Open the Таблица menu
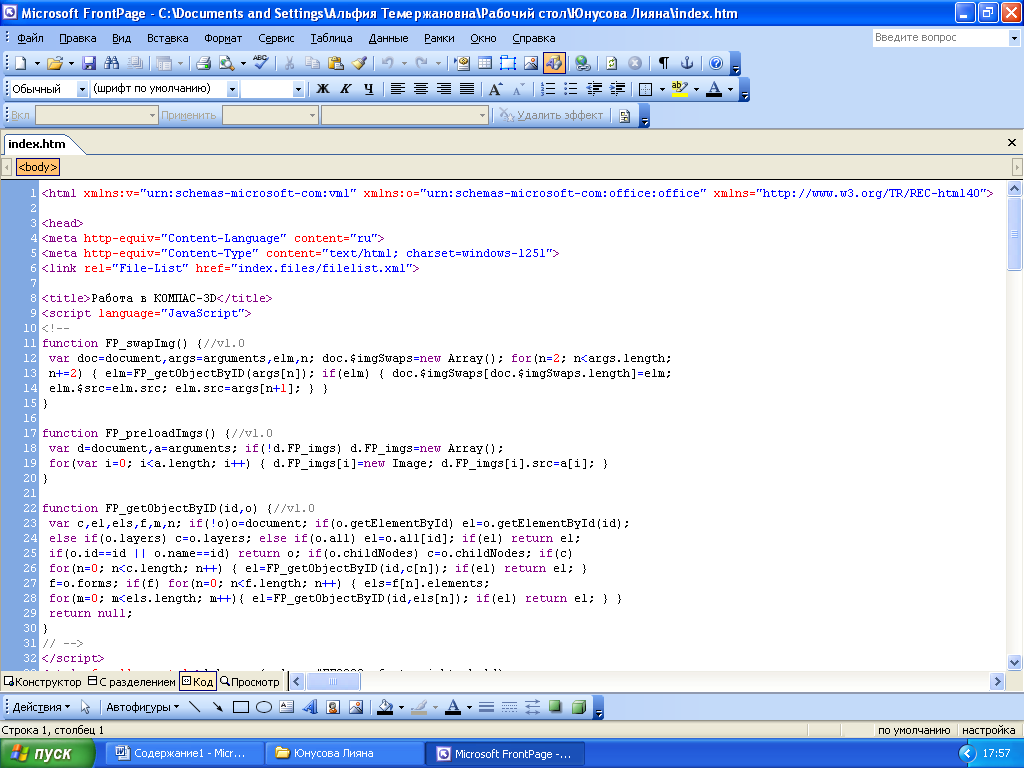 pos(331,38)
